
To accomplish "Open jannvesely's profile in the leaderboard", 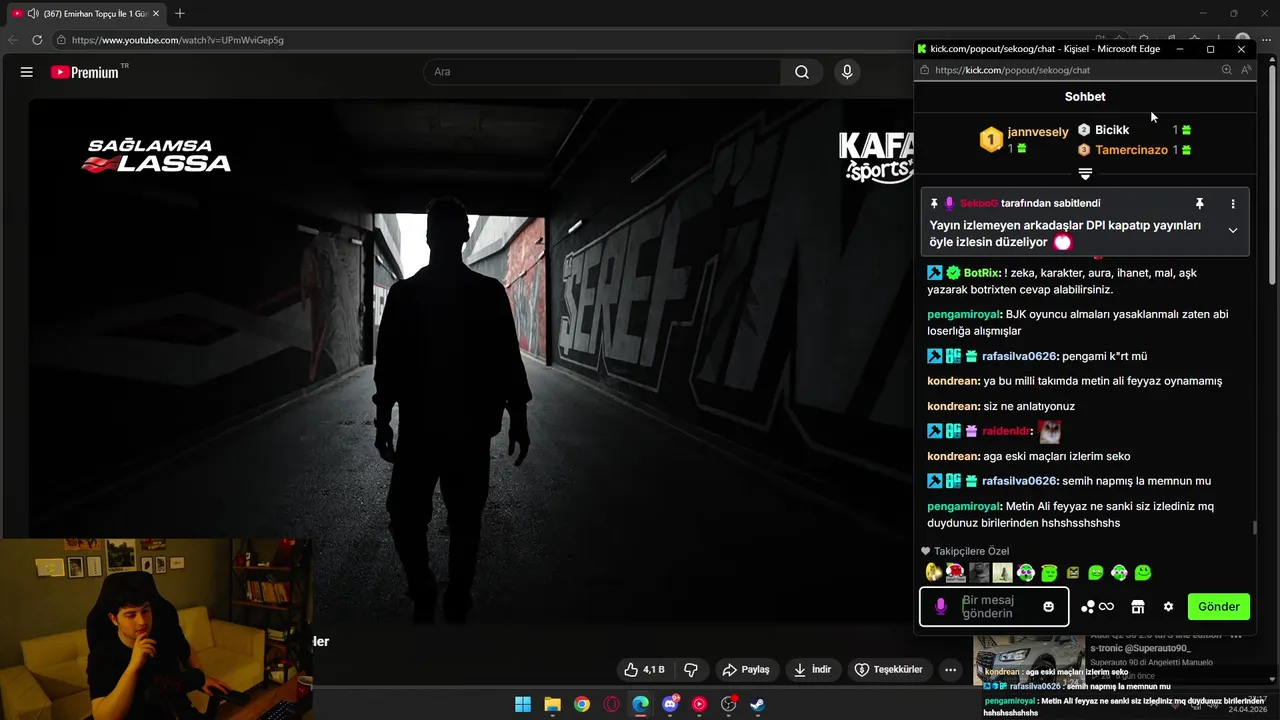I will click(x=1038, y=132).
